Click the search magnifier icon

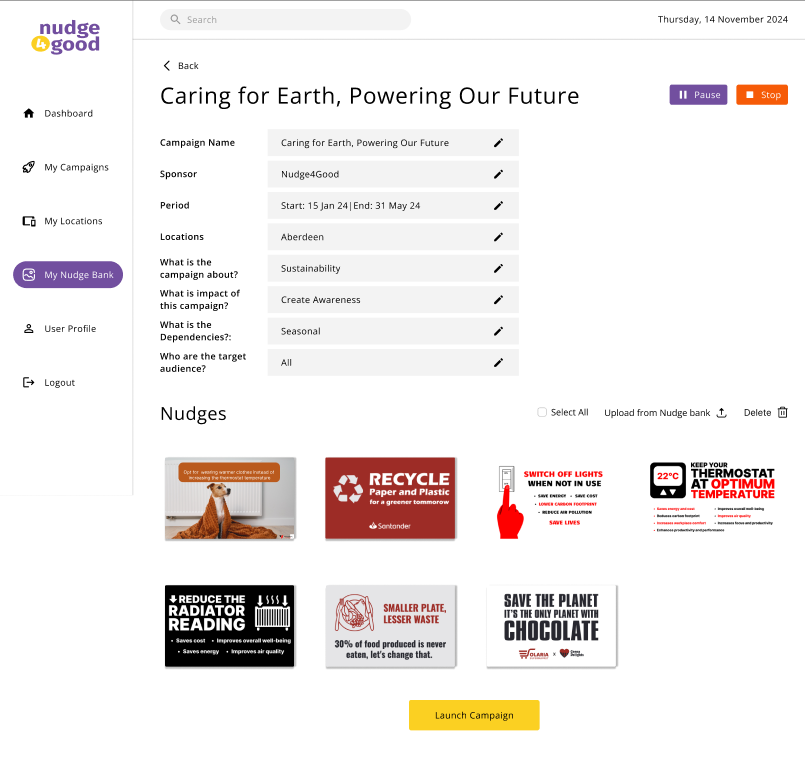(176, 20)
